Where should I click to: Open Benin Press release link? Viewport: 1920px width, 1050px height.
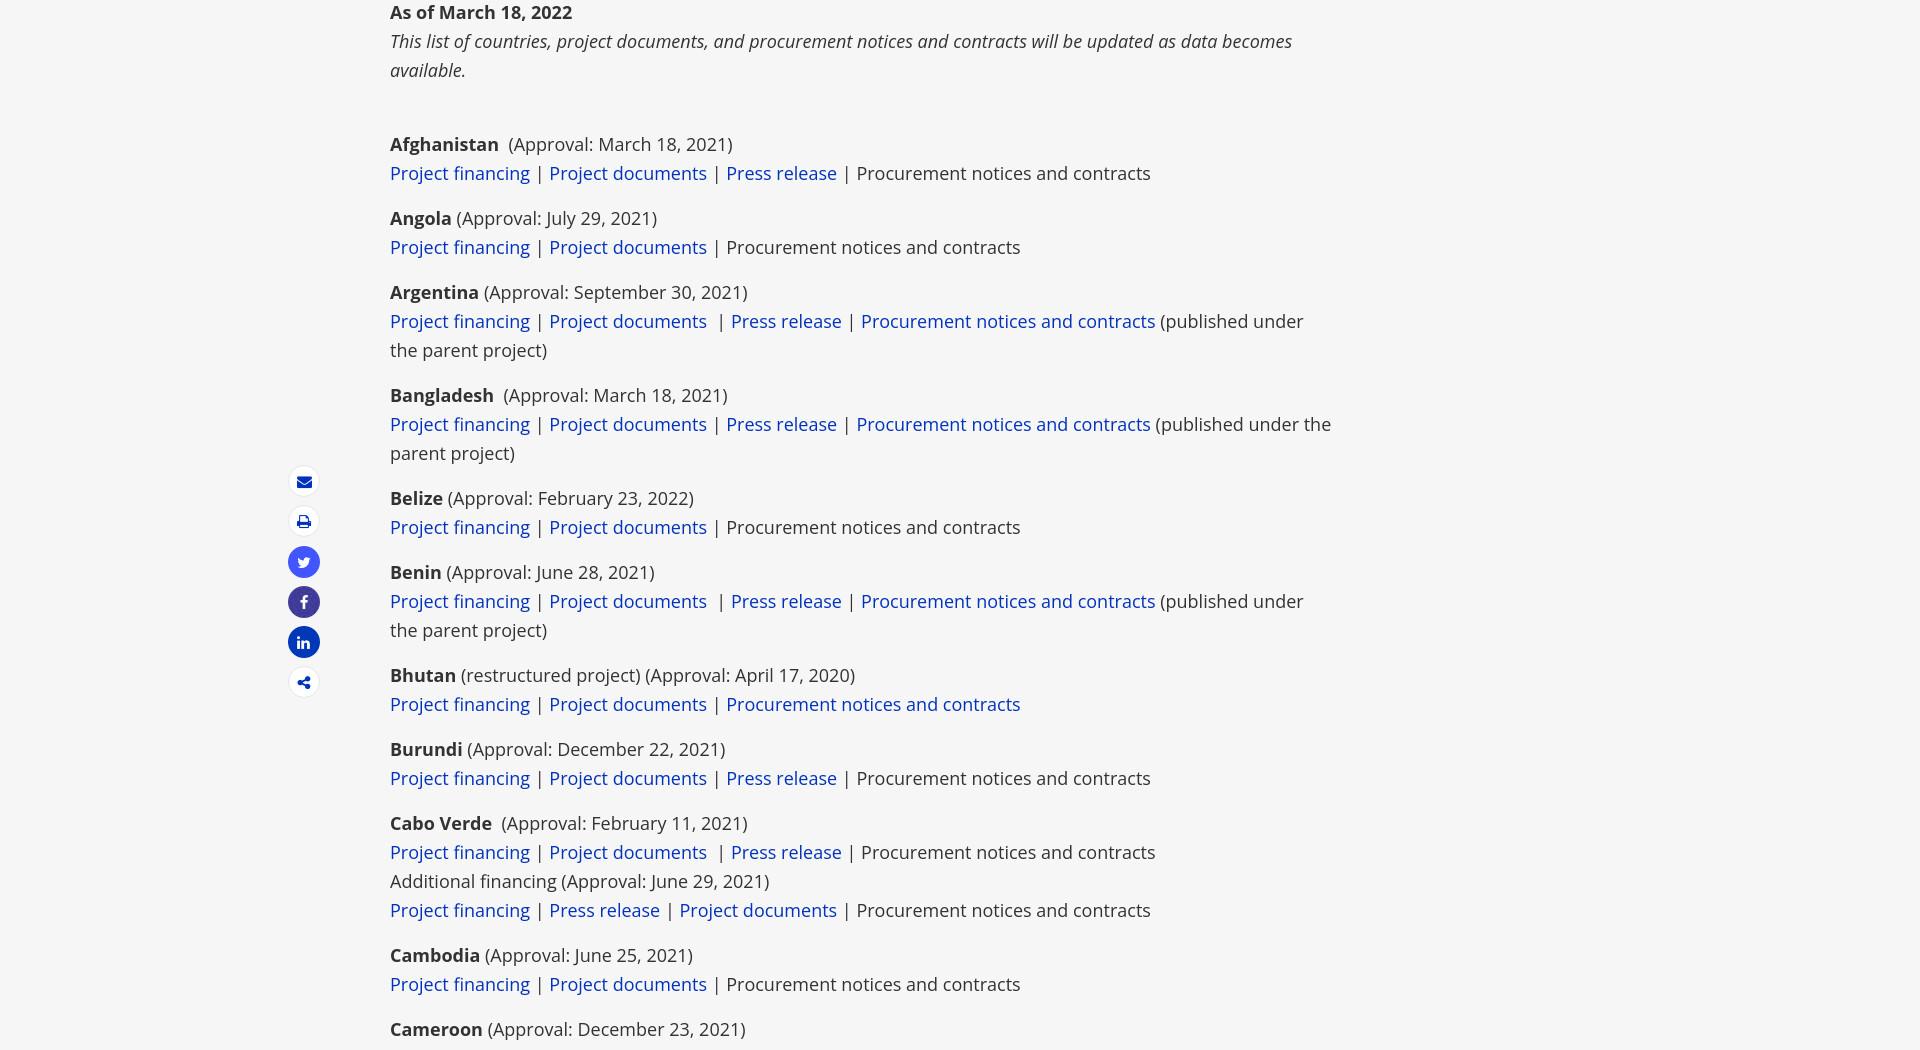coord(786,601)
